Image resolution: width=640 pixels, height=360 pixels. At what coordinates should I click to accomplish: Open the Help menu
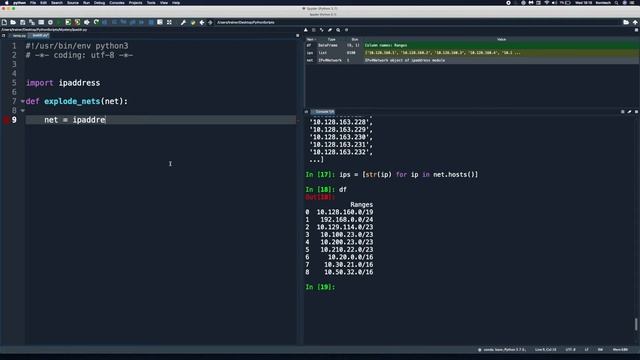[176, 2]
